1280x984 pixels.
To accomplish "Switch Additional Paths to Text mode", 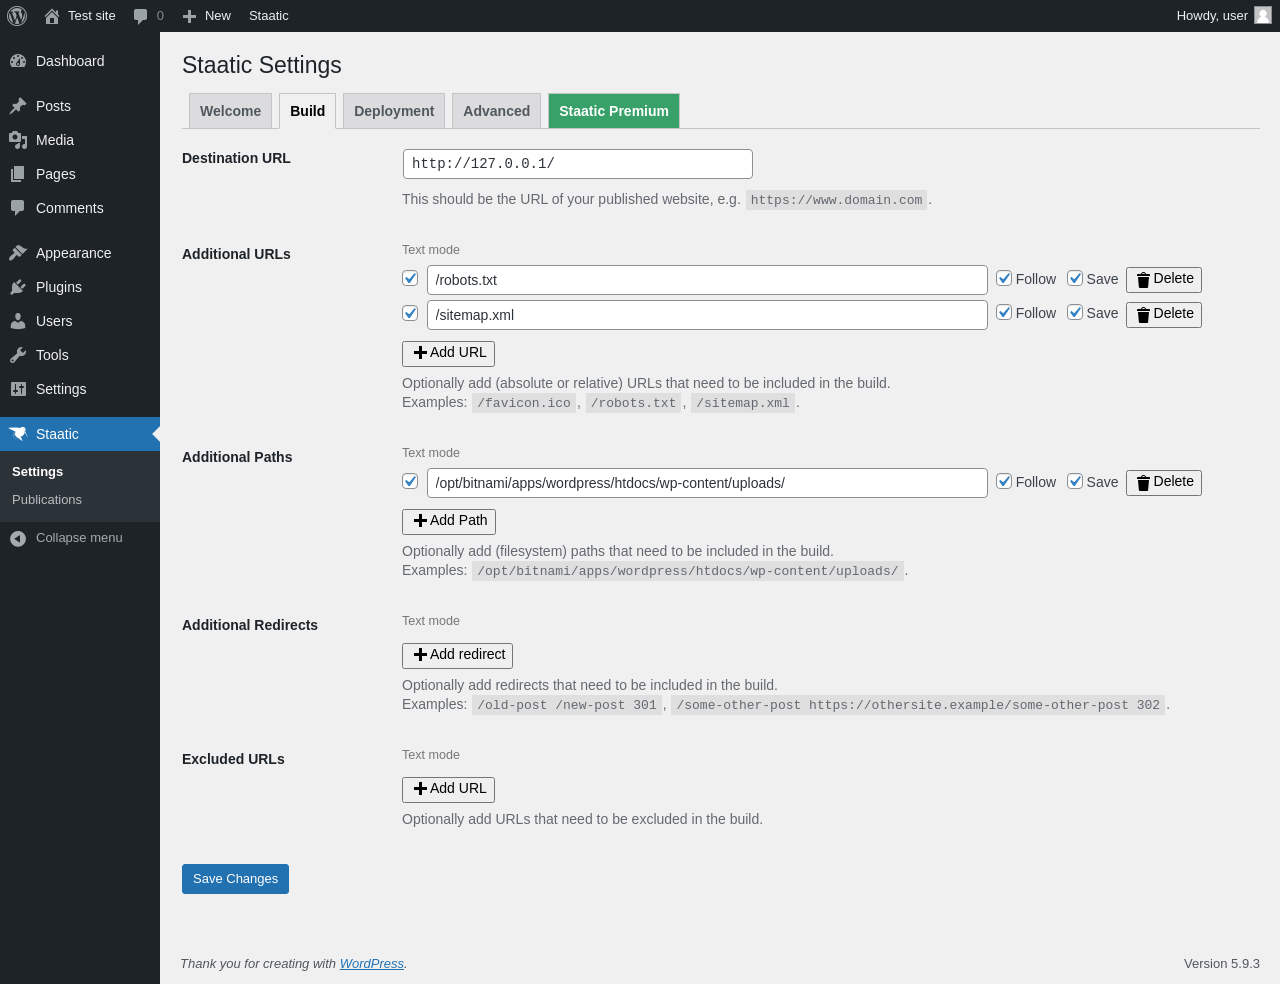I will pos(431,453).
